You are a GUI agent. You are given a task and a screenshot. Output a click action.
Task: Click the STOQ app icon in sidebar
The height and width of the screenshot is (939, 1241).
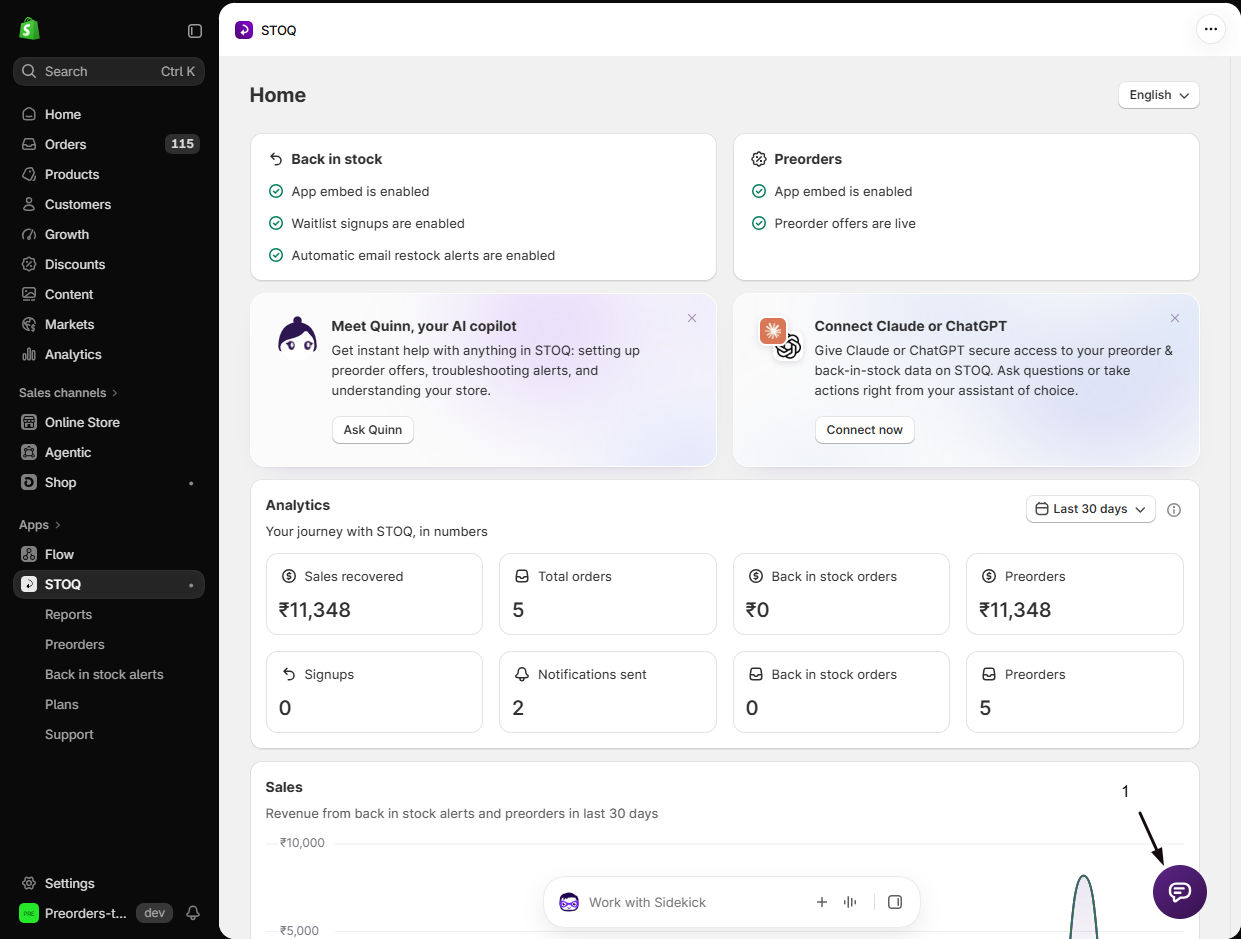point(29,584)
